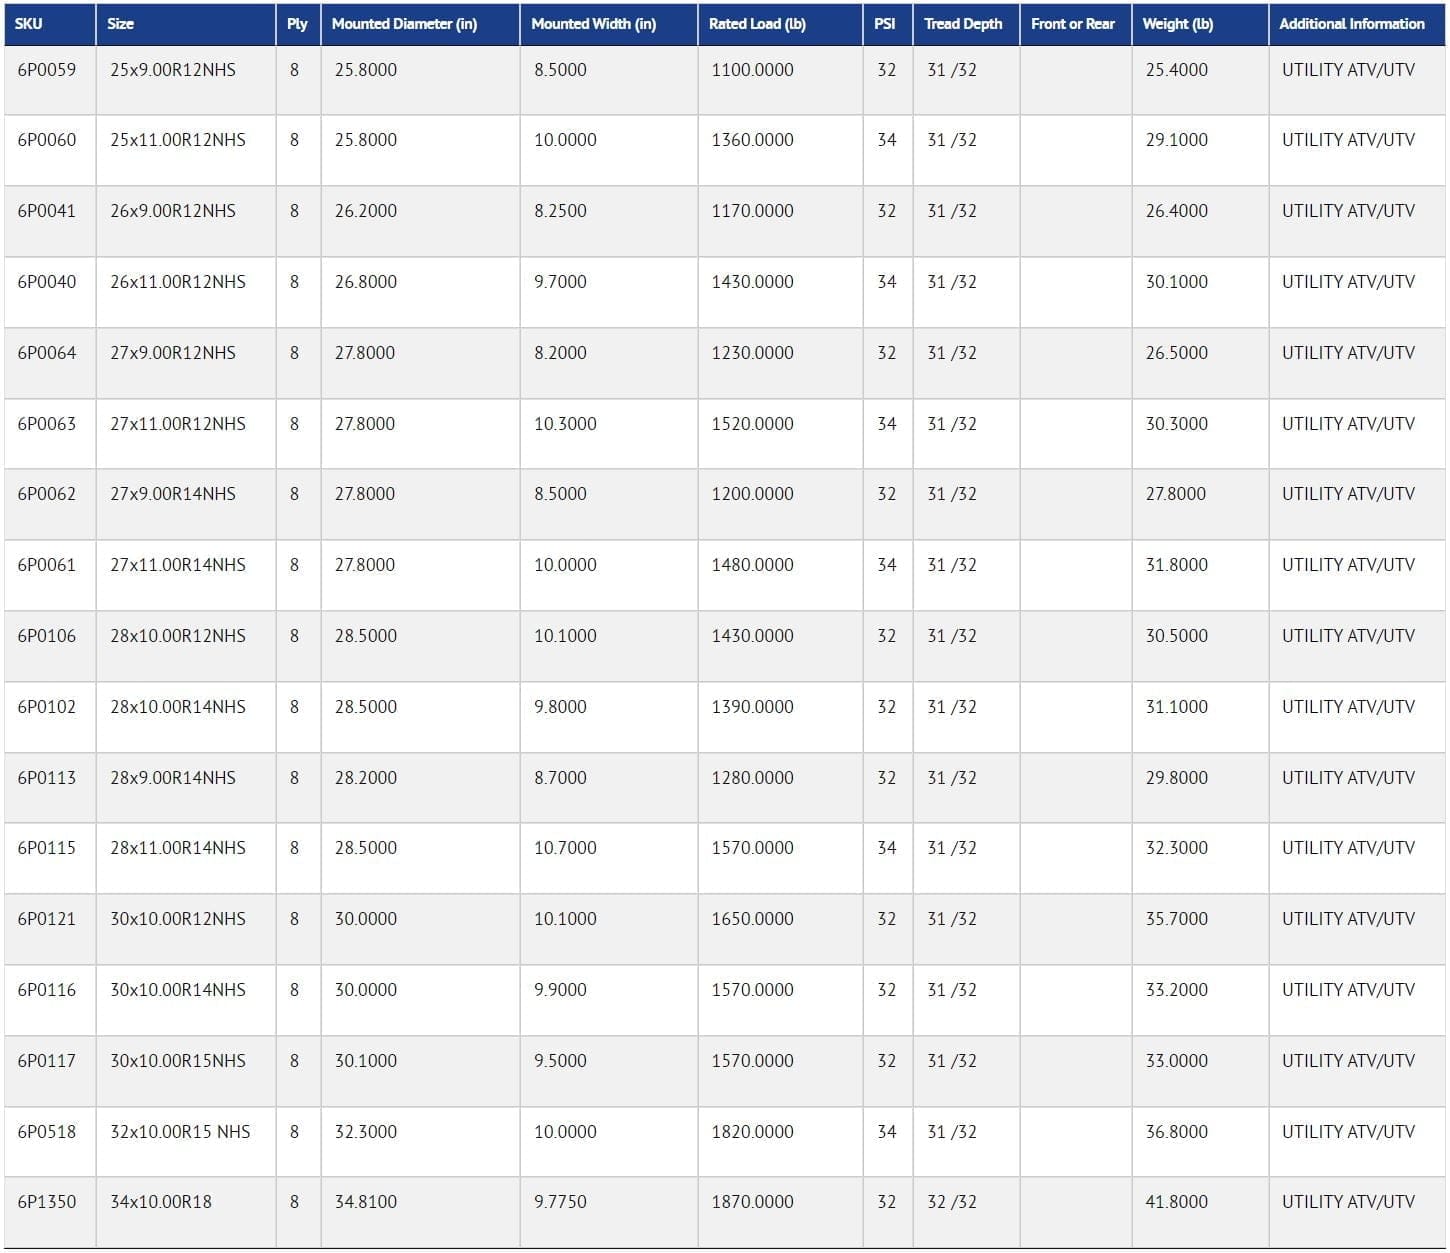Sort by the Size column header
This screenshot has width=1450, height=1253.
[x=121, y=24]
